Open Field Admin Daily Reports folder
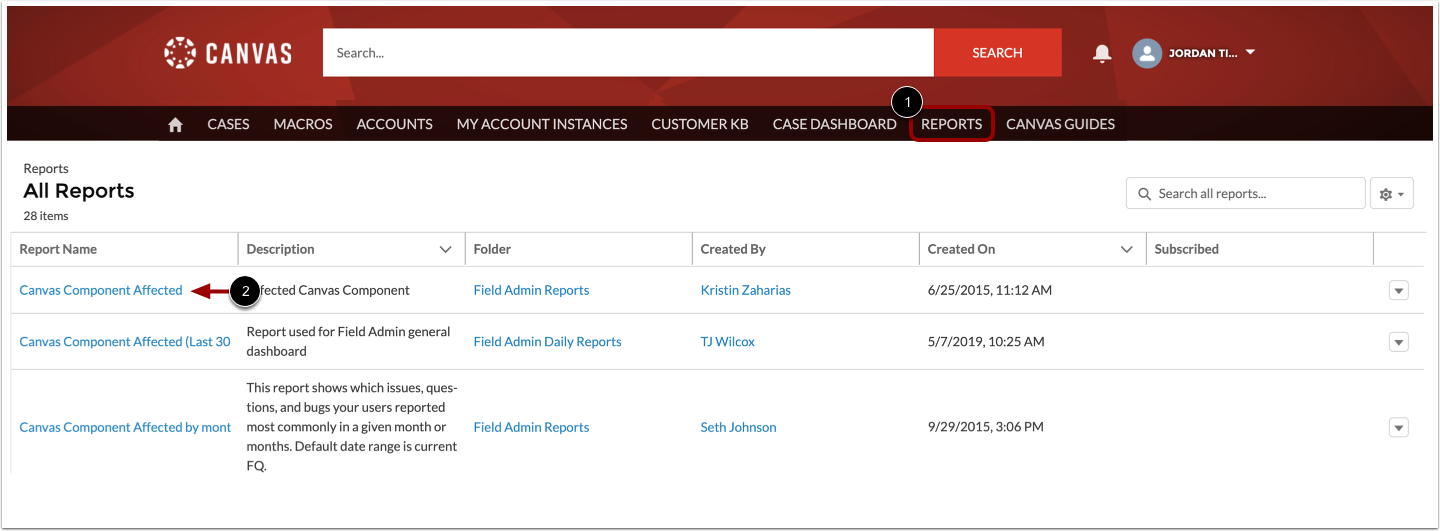Screen dimensions: 1440x531 pyautogui.click(x=547, y=342)
